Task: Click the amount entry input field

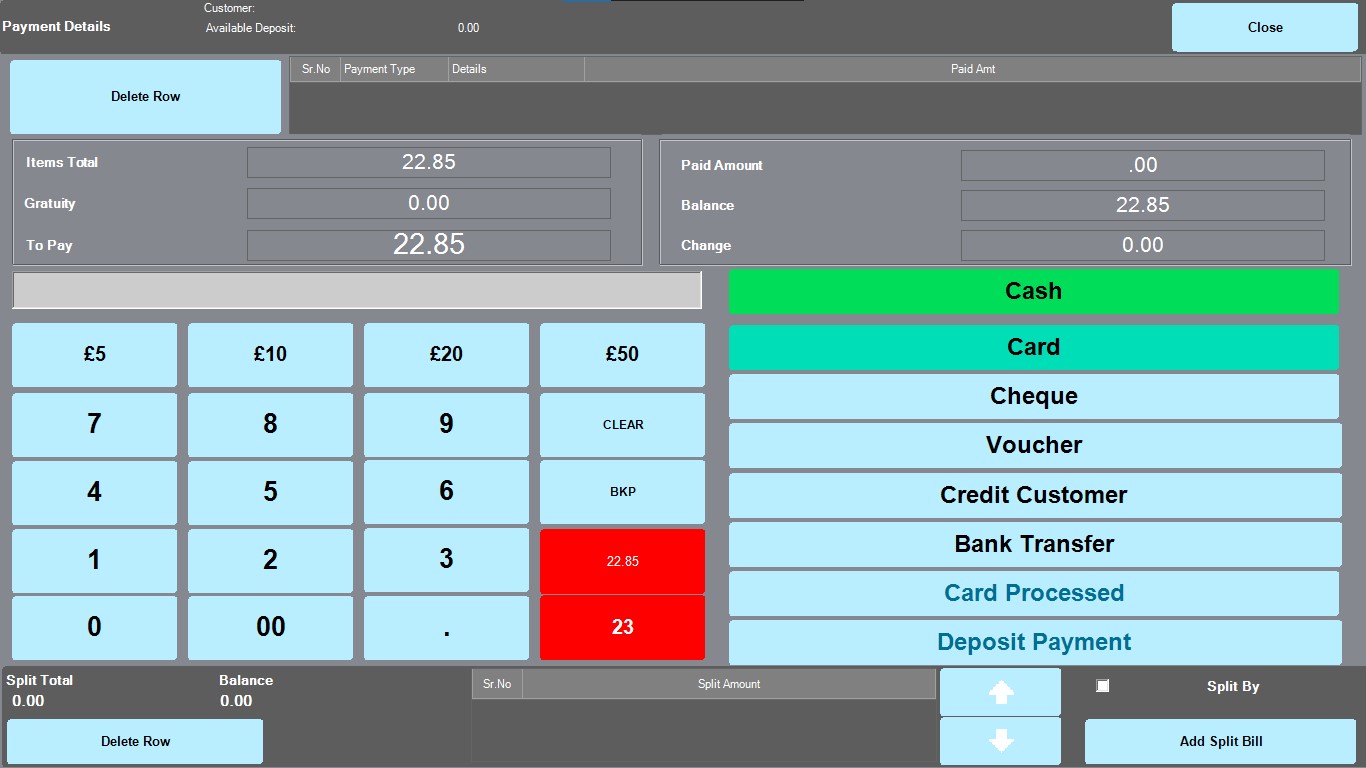Action: 357,290
